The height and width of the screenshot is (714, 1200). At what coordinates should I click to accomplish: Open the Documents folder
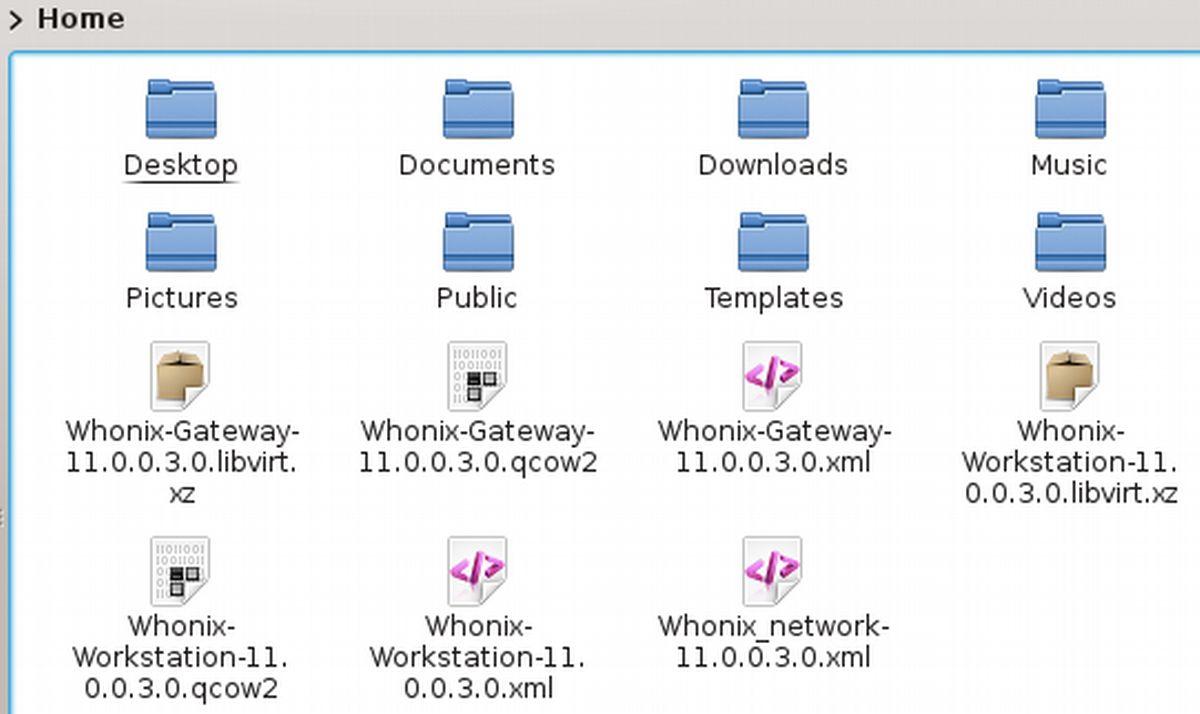477,109
